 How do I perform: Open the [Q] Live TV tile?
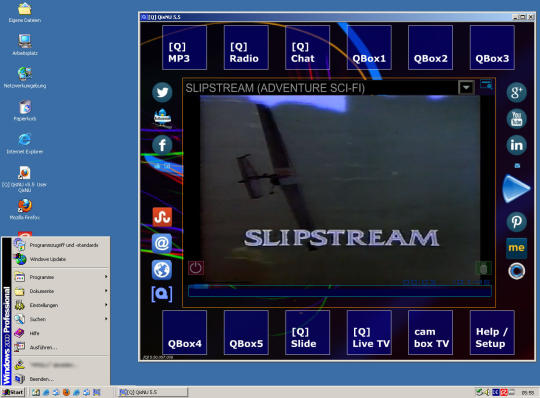369,333
